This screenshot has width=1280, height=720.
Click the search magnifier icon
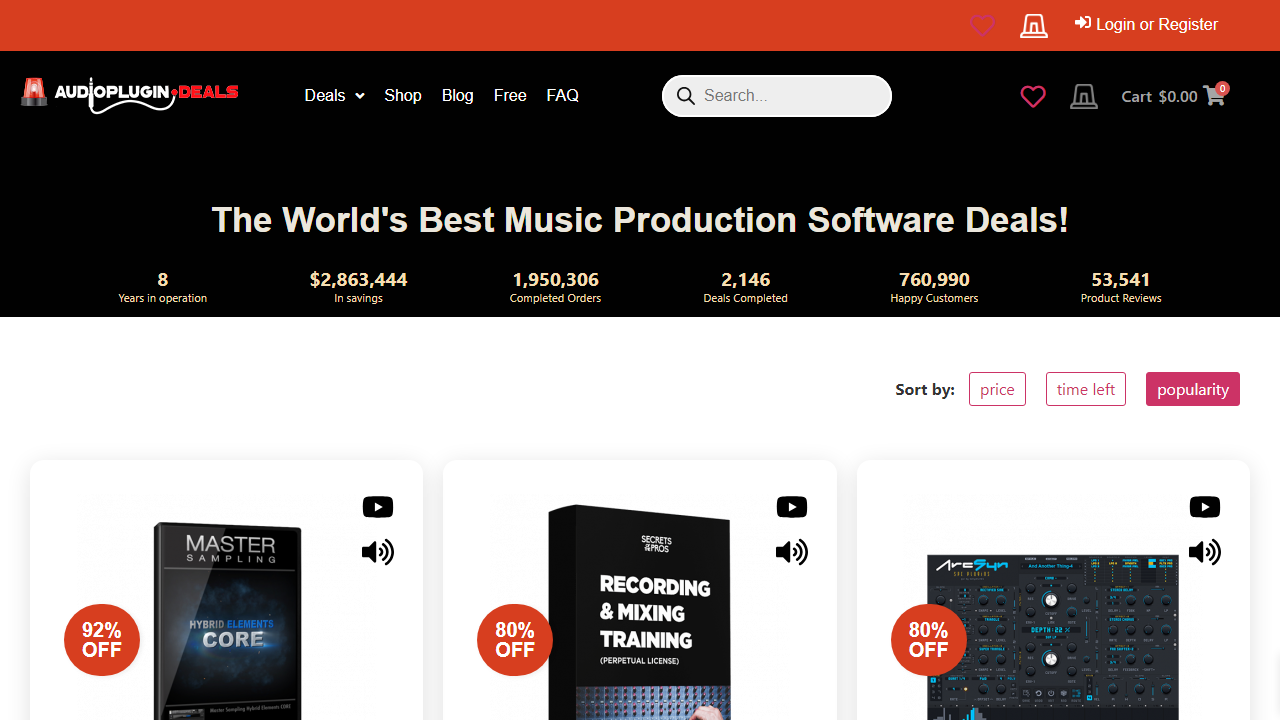[x=686, y=95]
